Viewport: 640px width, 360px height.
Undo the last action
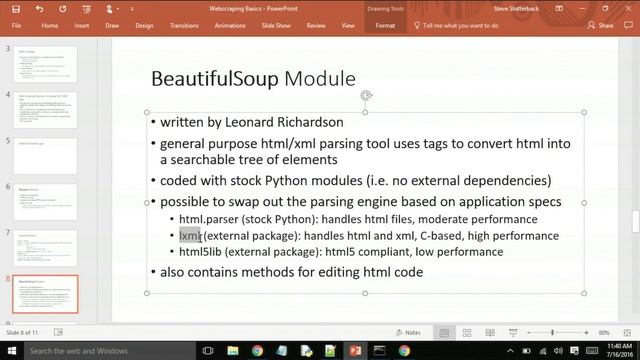39,9
